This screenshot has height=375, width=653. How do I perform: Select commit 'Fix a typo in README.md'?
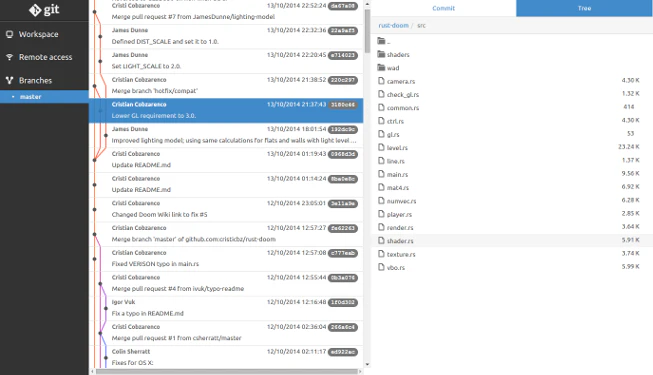pyautogui.click(x=226, y=308)
